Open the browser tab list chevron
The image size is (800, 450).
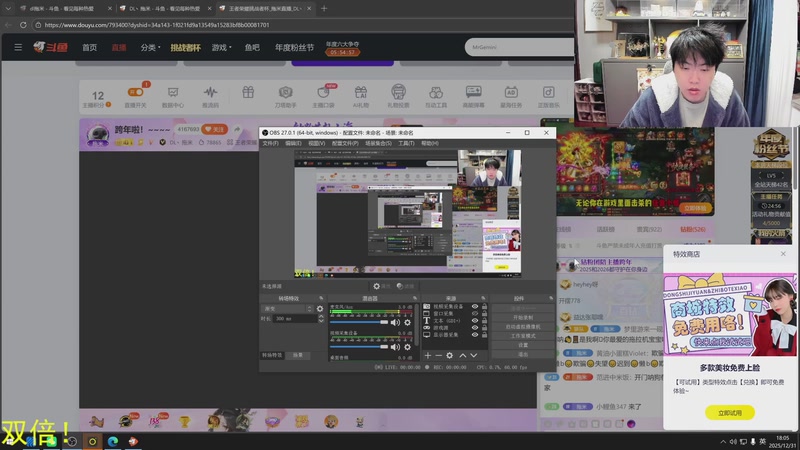[x=8, y=9]
